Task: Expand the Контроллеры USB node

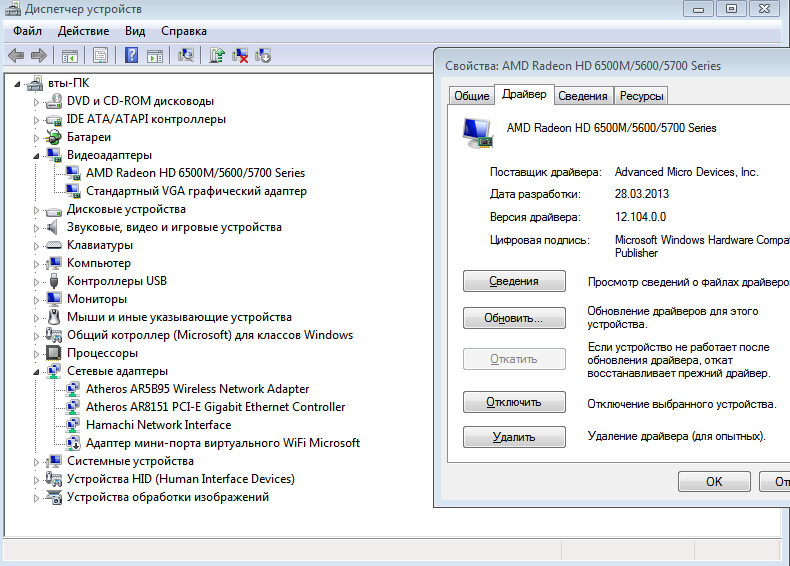Action: 36,282
